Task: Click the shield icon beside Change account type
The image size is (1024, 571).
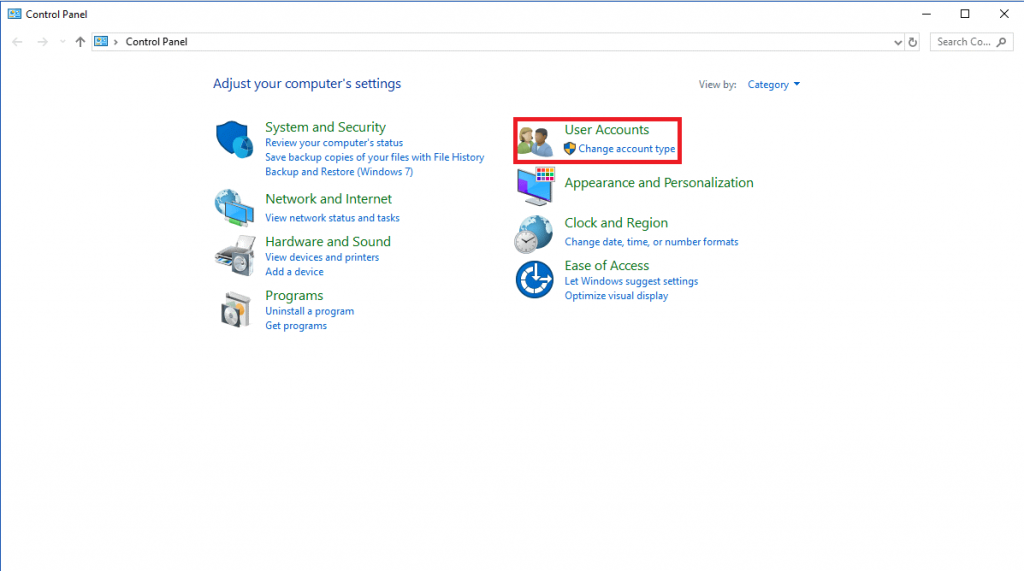Action: click(569, 148)
